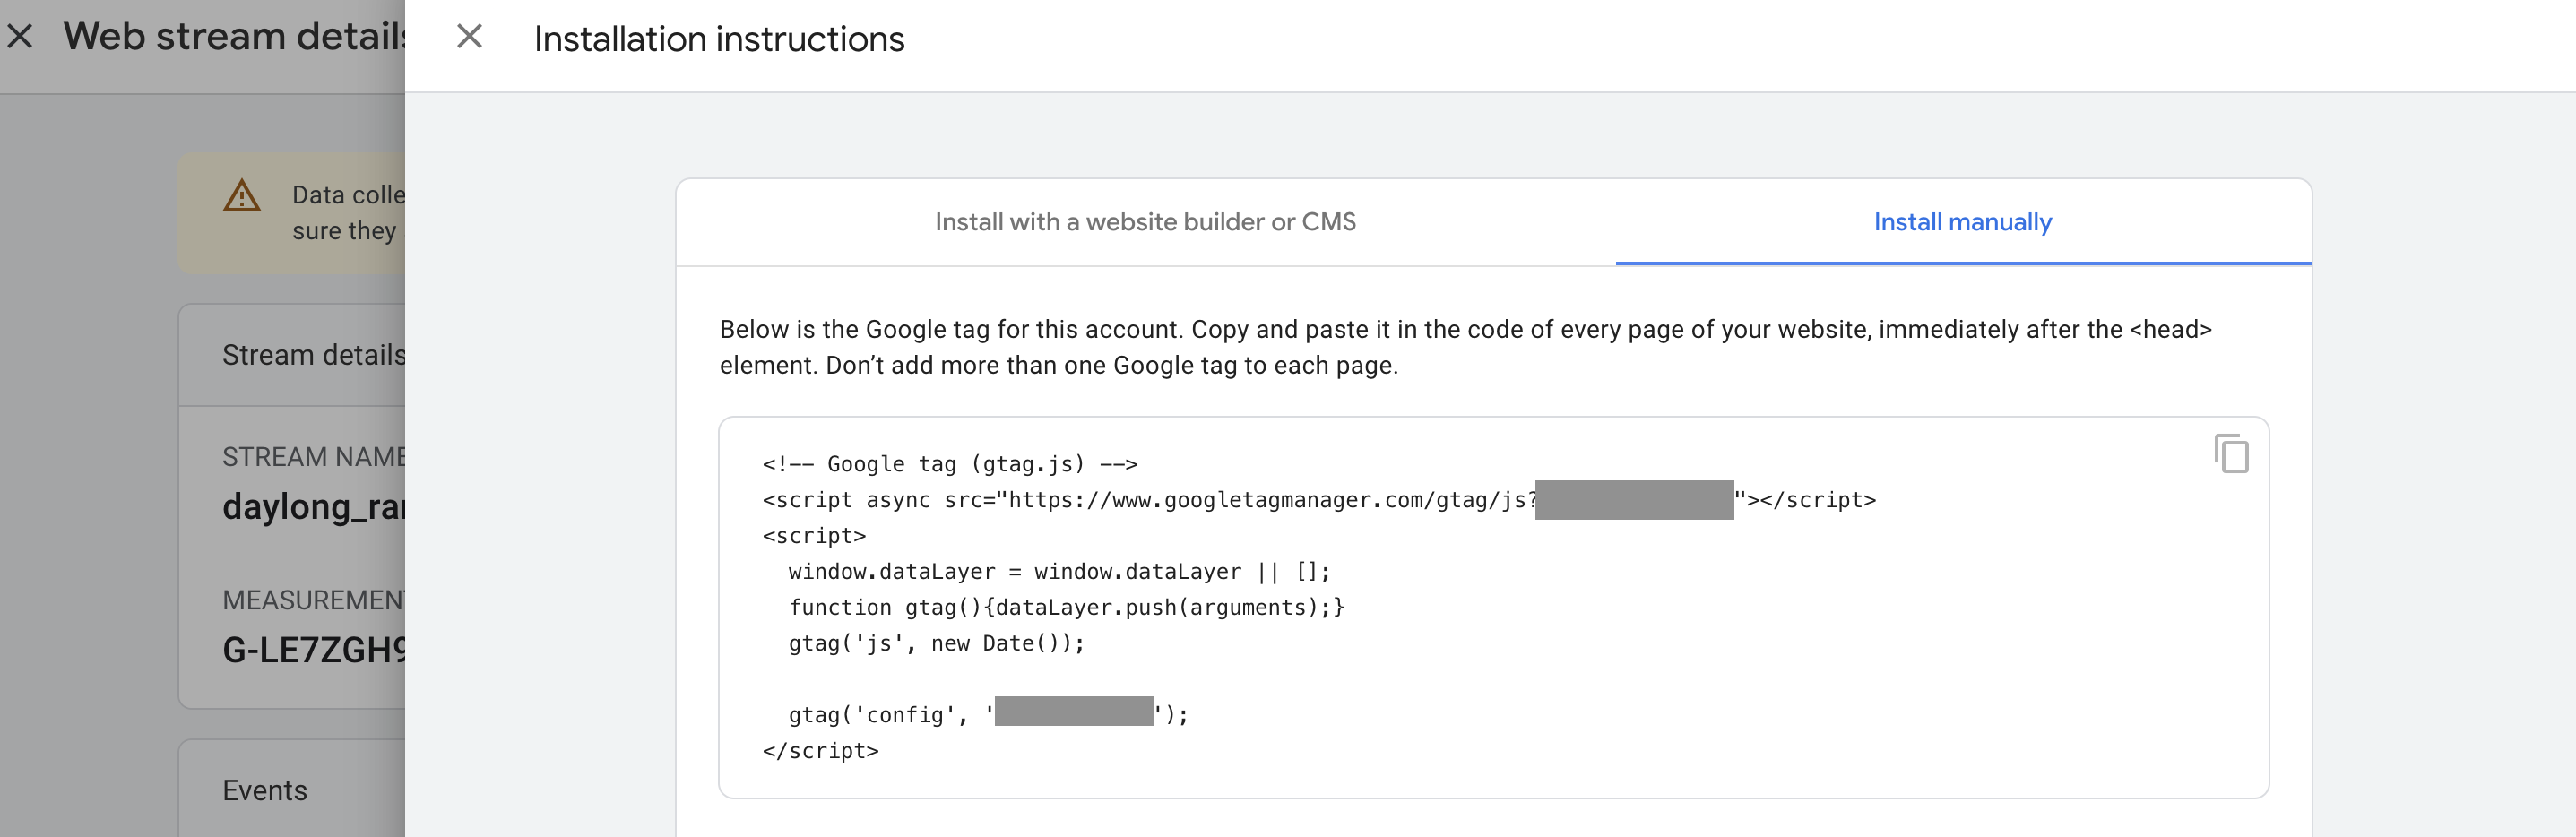This screenshot has width=2576, height=837.
Task: Copy the Google tag code snippet
Action: [2231, 454]
